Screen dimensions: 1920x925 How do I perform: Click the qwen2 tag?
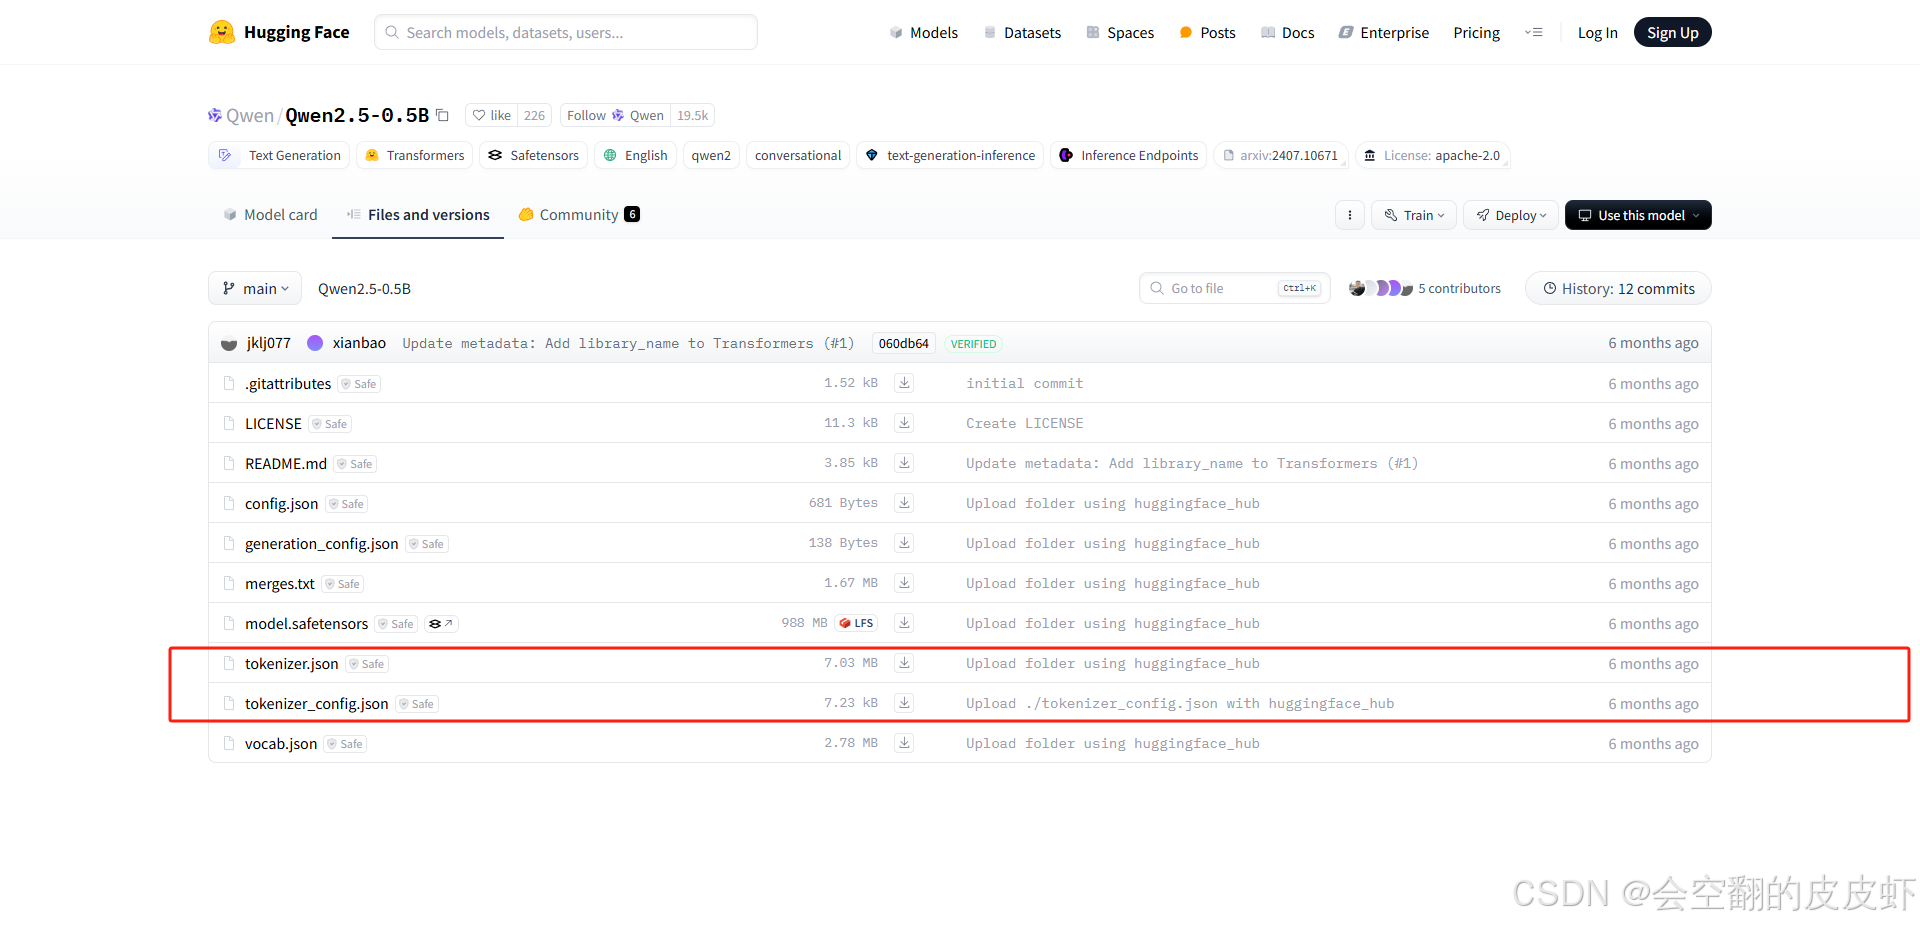pyautogui.click(x=711, y=155)
